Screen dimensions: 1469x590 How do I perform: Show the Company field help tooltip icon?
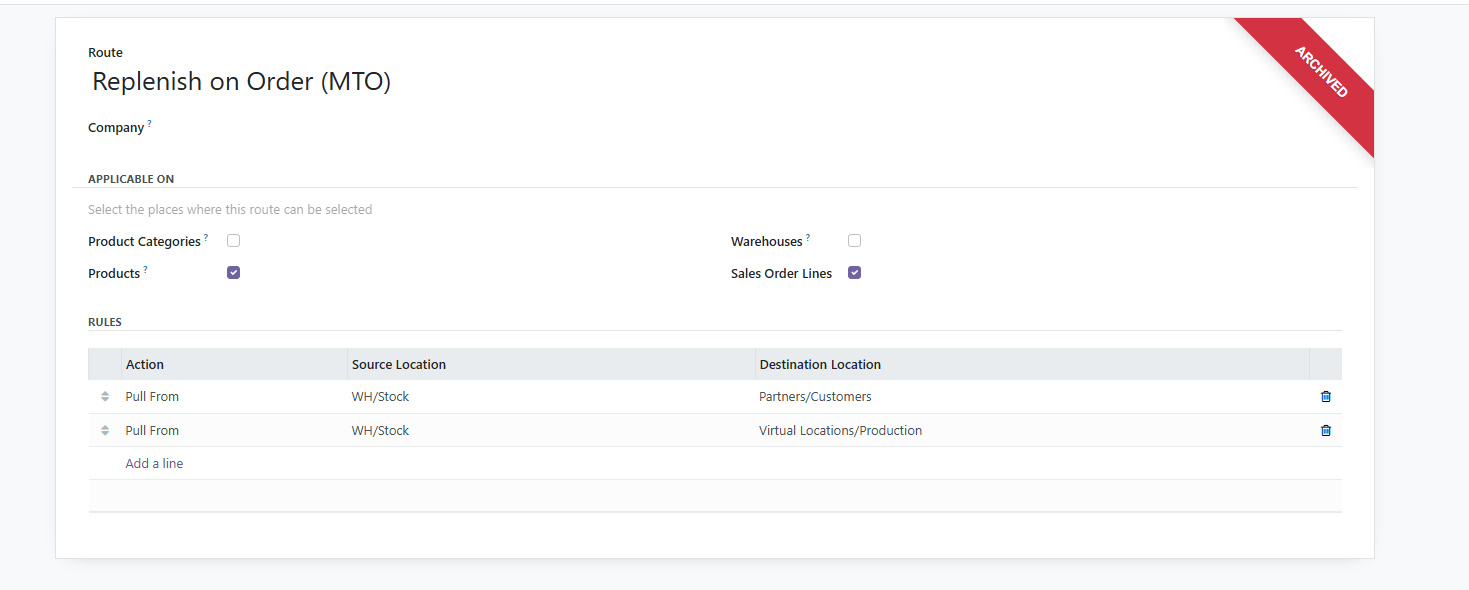pyautogui.click(x=150, y=123)
